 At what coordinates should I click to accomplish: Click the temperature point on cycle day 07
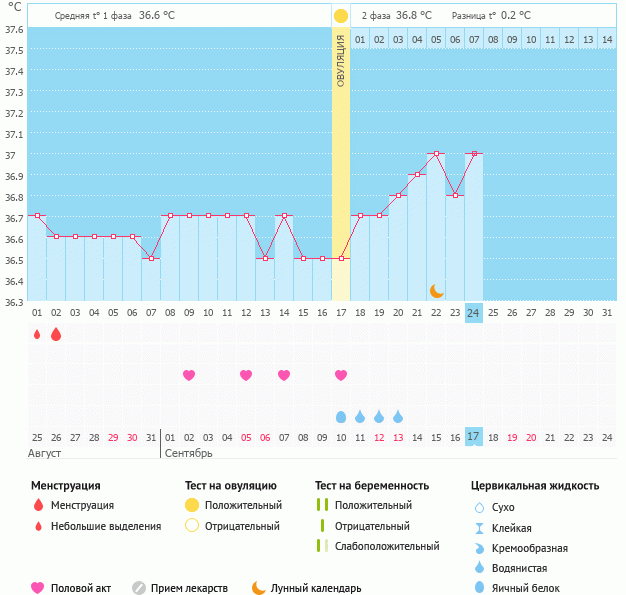(151, 258)
